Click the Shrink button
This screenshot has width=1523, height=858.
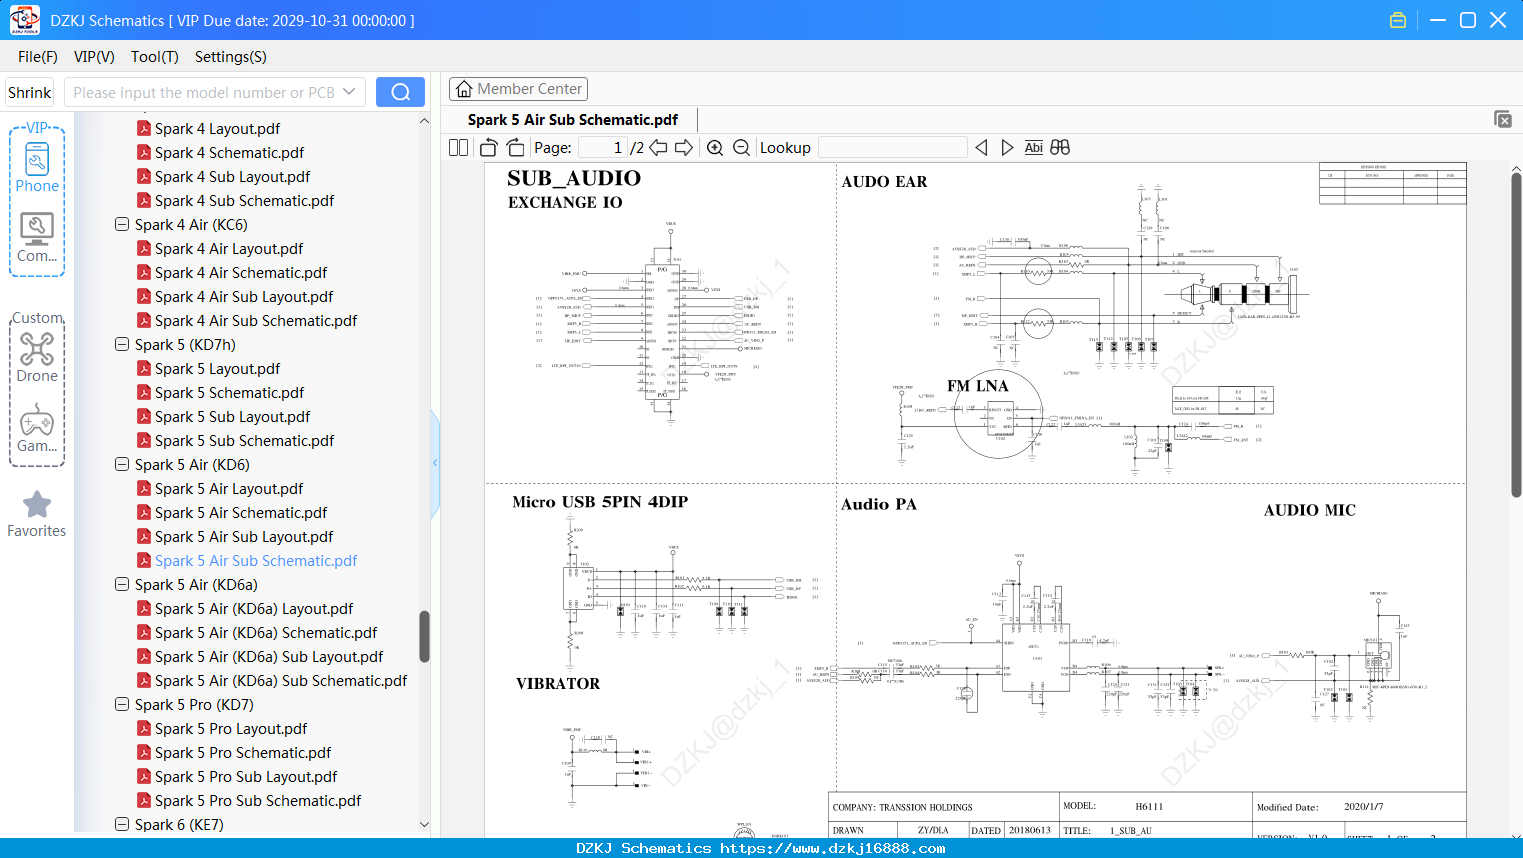point(30,92)
